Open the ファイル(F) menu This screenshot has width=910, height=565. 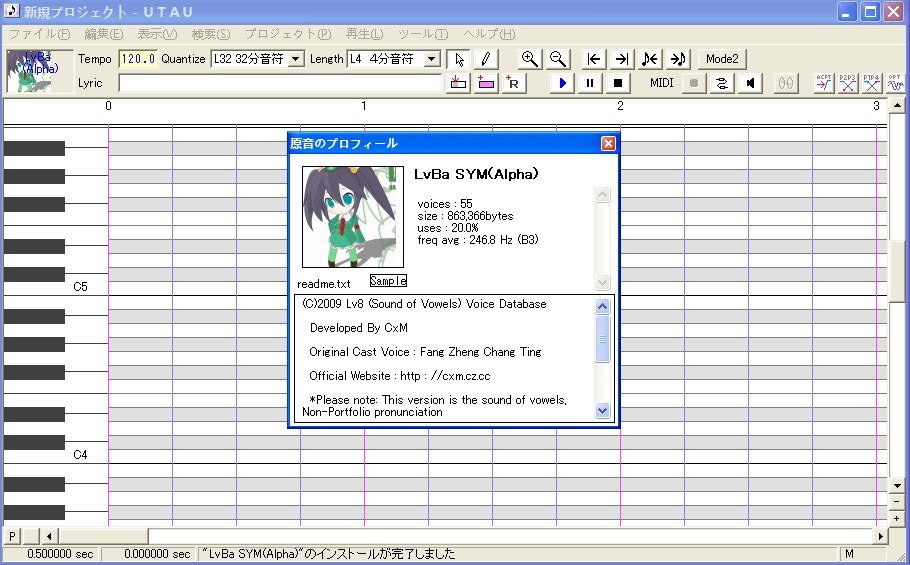point(39,34)
